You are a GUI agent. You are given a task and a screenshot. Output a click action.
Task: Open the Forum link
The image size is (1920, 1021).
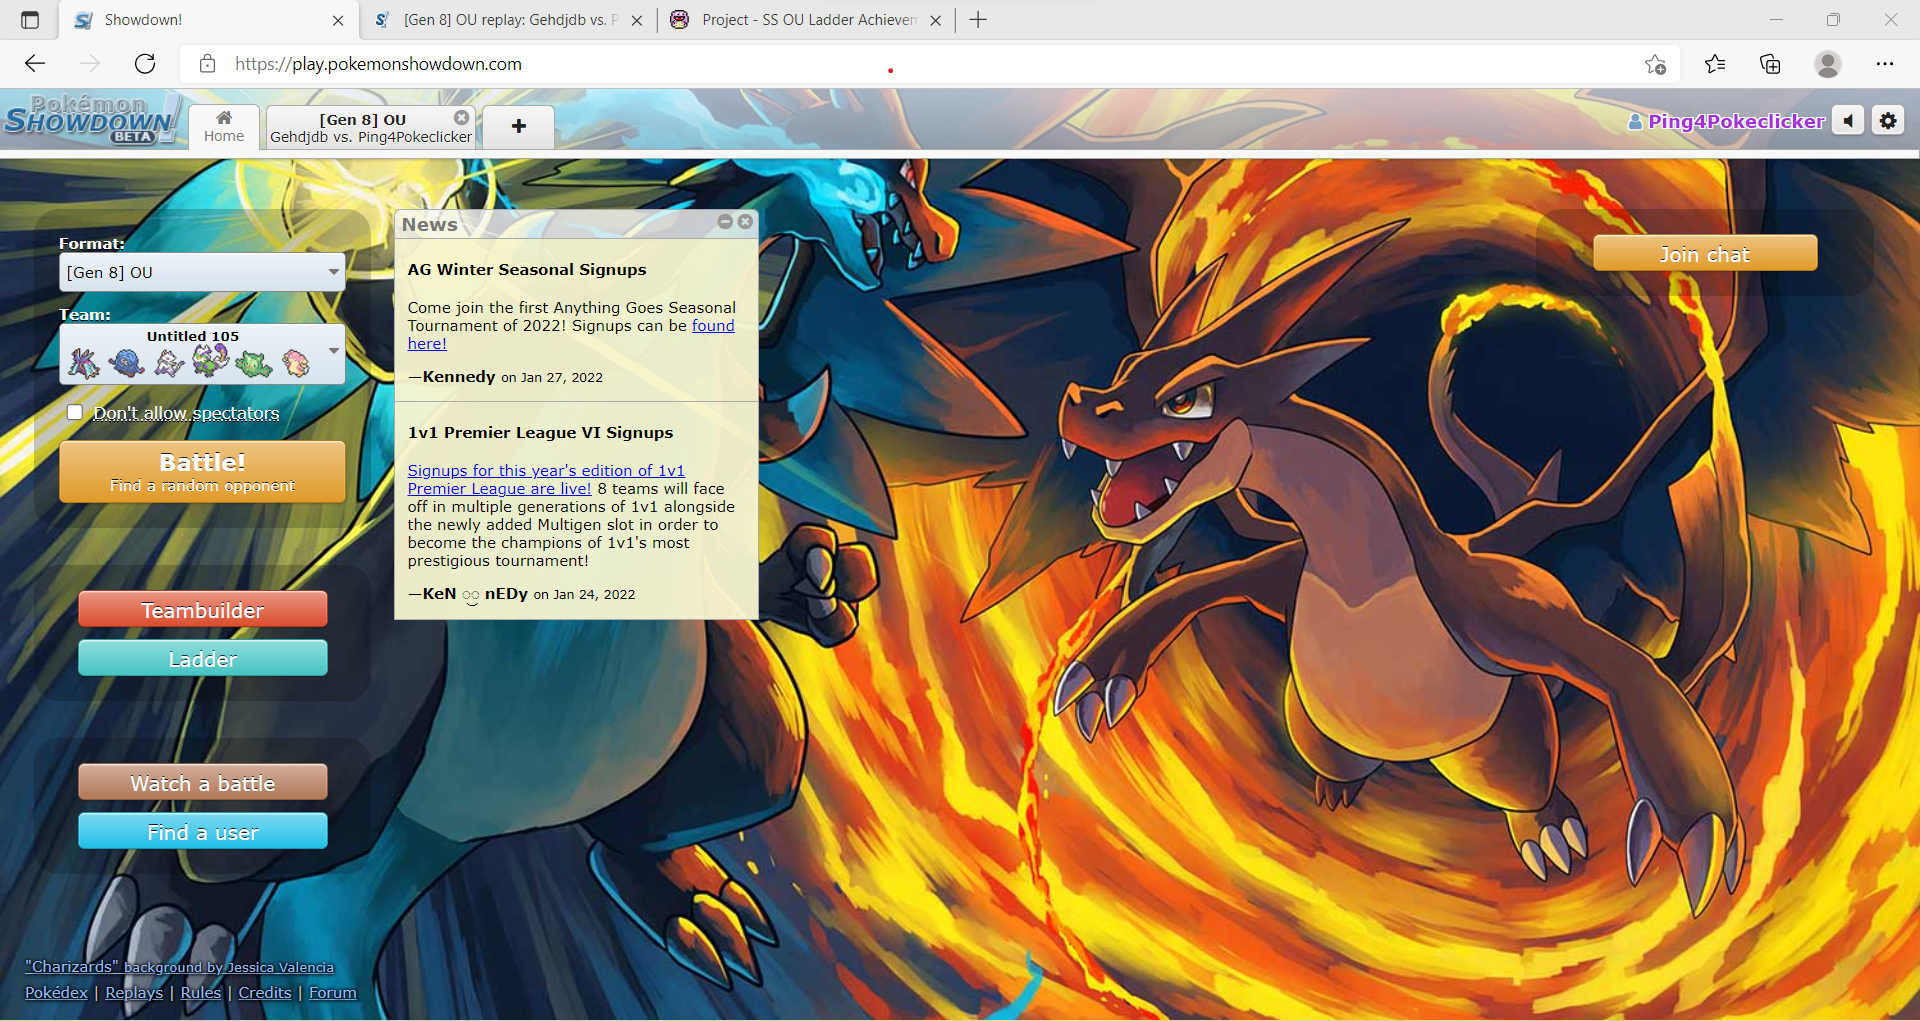click(x=333, y=993)
